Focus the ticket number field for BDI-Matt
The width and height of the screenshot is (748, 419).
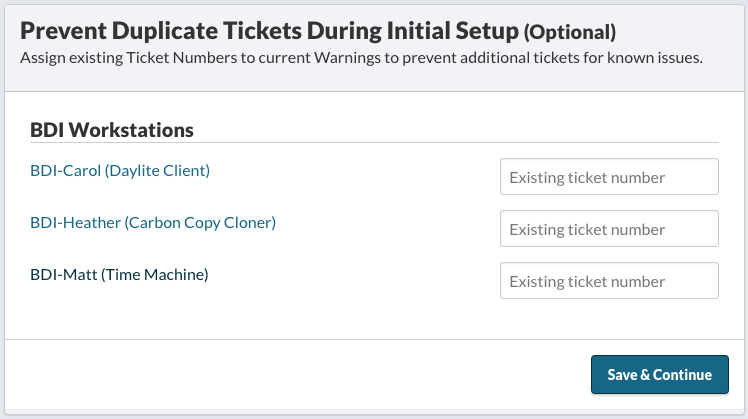[609, 281]
